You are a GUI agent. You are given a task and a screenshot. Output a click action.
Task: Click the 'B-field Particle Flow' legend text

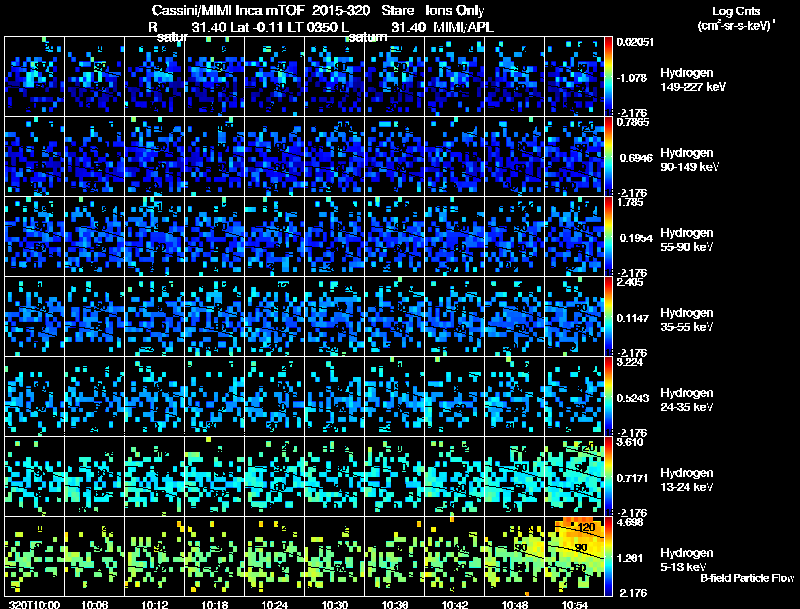(747, 578)
